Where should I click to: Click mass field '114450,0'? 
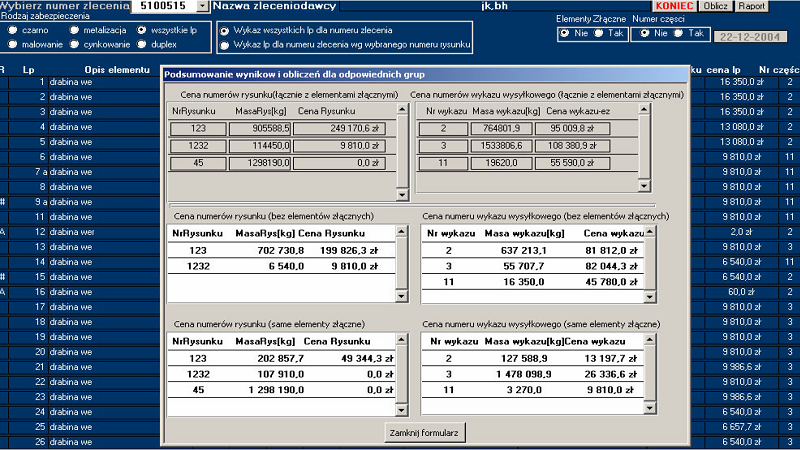[260, 146]
